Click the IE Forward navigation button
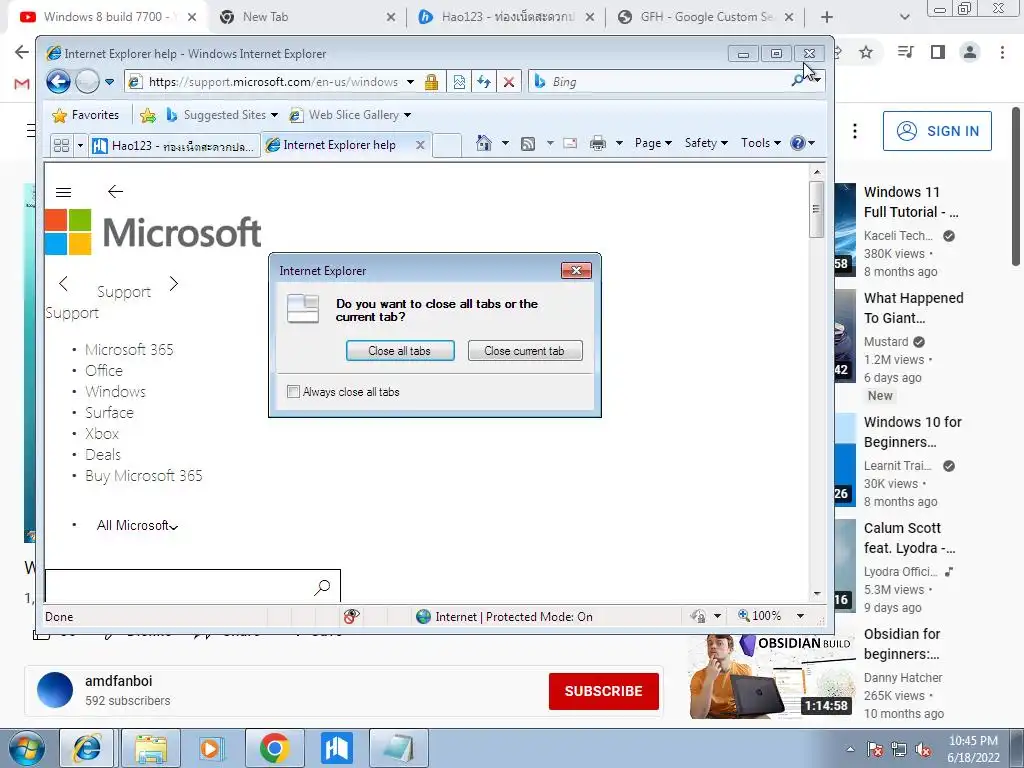1024x768 pixels. pyautogui.click(x=87, y=82)
